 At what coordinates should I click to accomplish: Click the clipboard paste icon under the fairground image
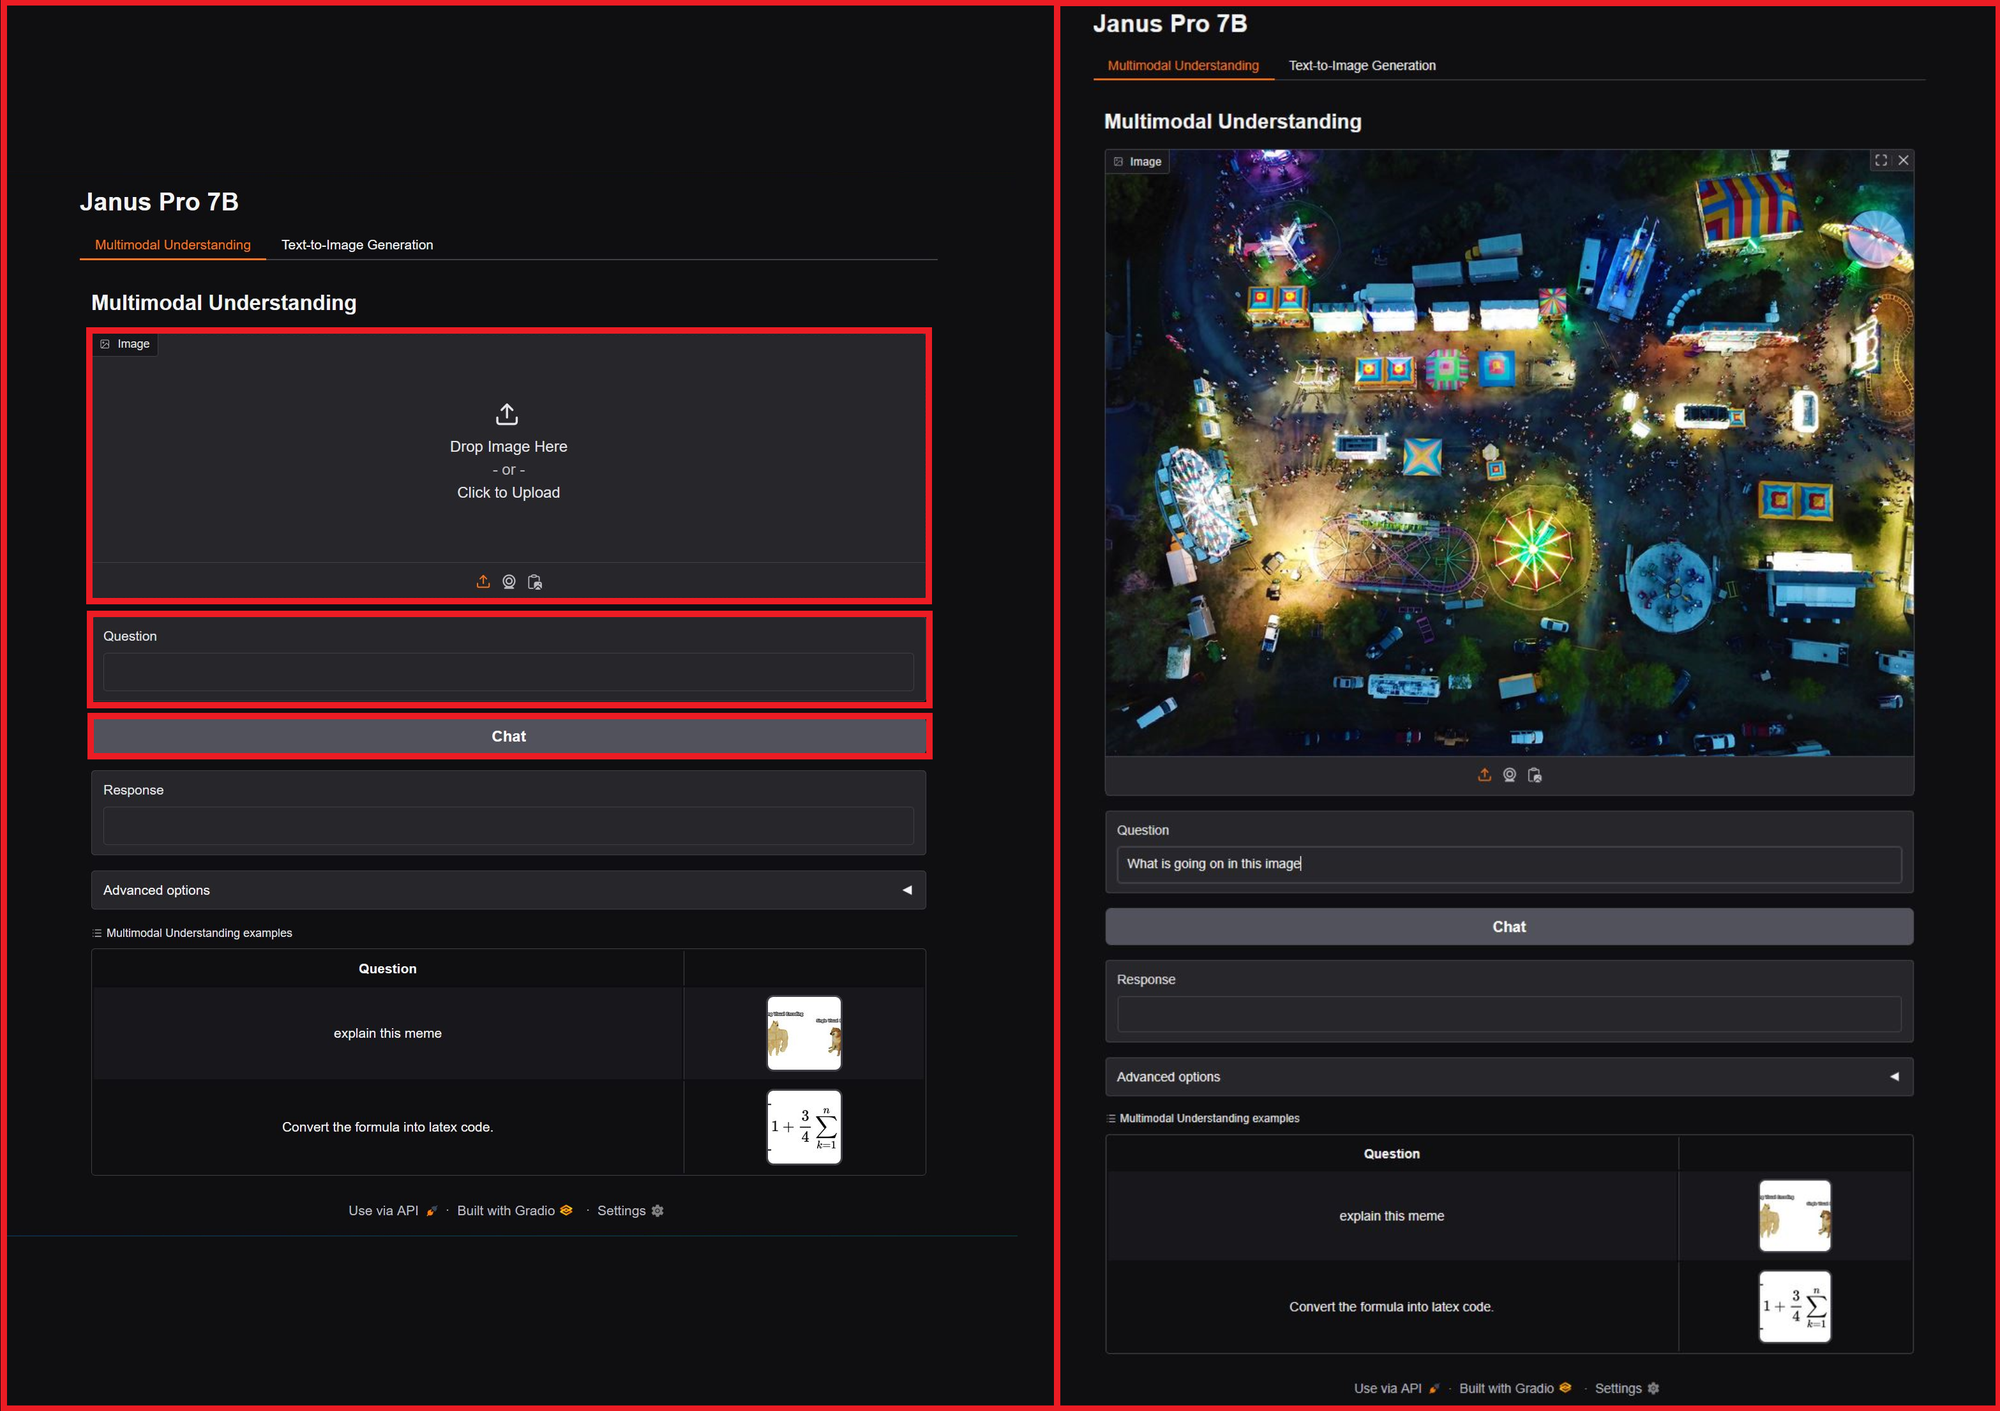pyautogui.click(x=1535, y=775)
